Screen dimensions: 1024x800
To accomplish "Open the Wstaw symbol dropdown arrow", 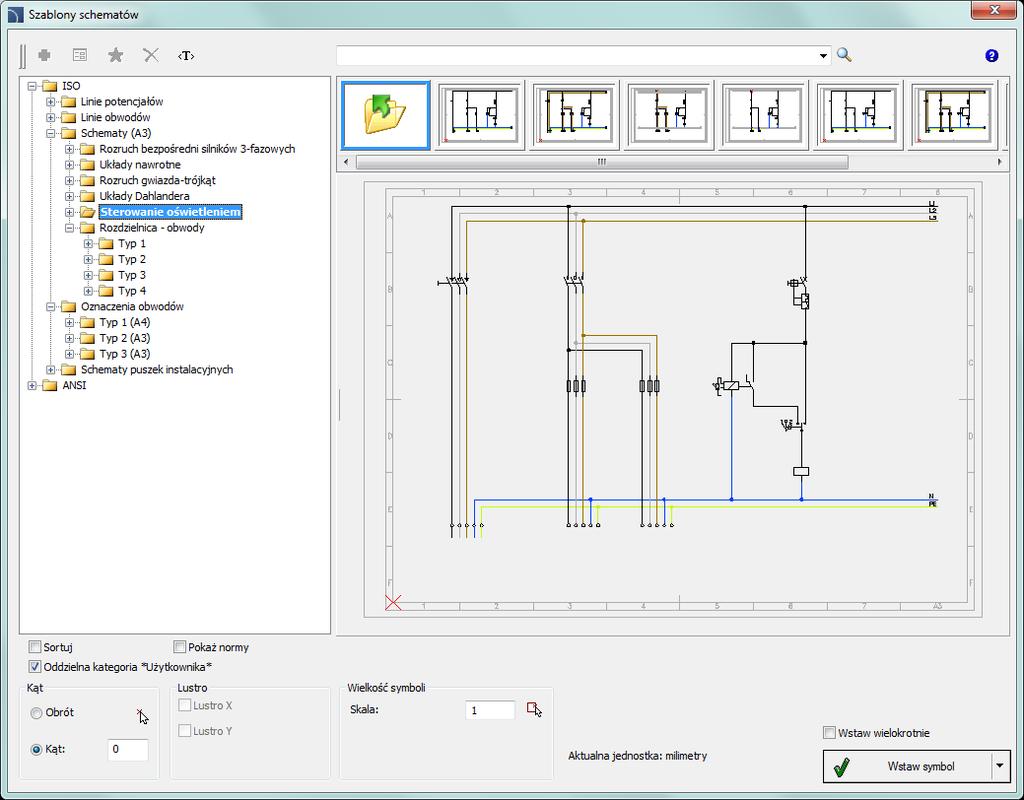I will point(999,766).
